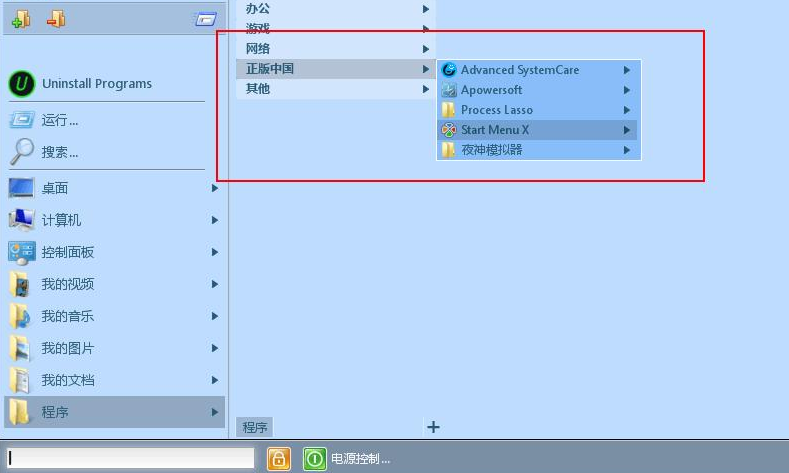Click the 我的视频 folder icon
The width and height of the screenshot is (789, 473).
click(21, 284)
